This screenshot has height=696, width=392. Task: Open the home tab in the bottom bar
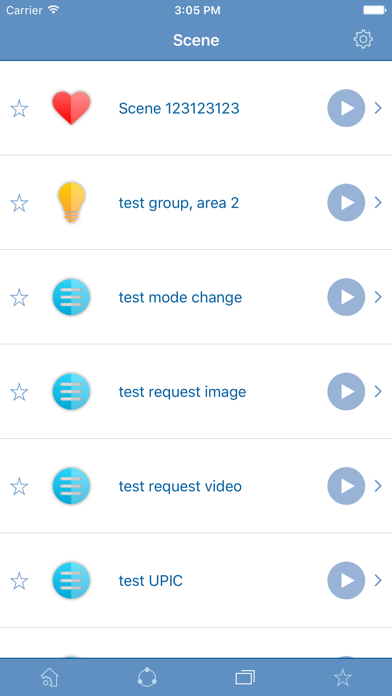[49, 678]
